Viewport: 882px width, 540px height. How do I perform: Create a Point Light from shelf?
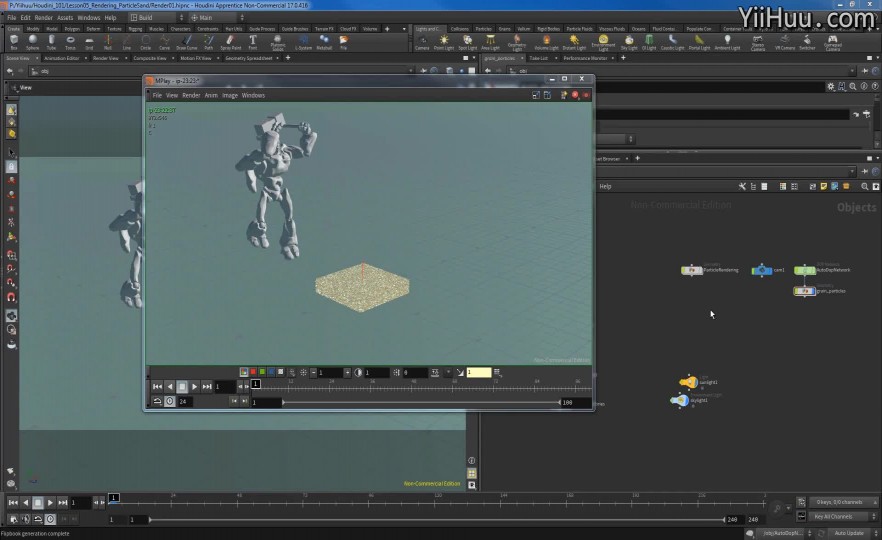pyautogui.click(x=444, y=42)
